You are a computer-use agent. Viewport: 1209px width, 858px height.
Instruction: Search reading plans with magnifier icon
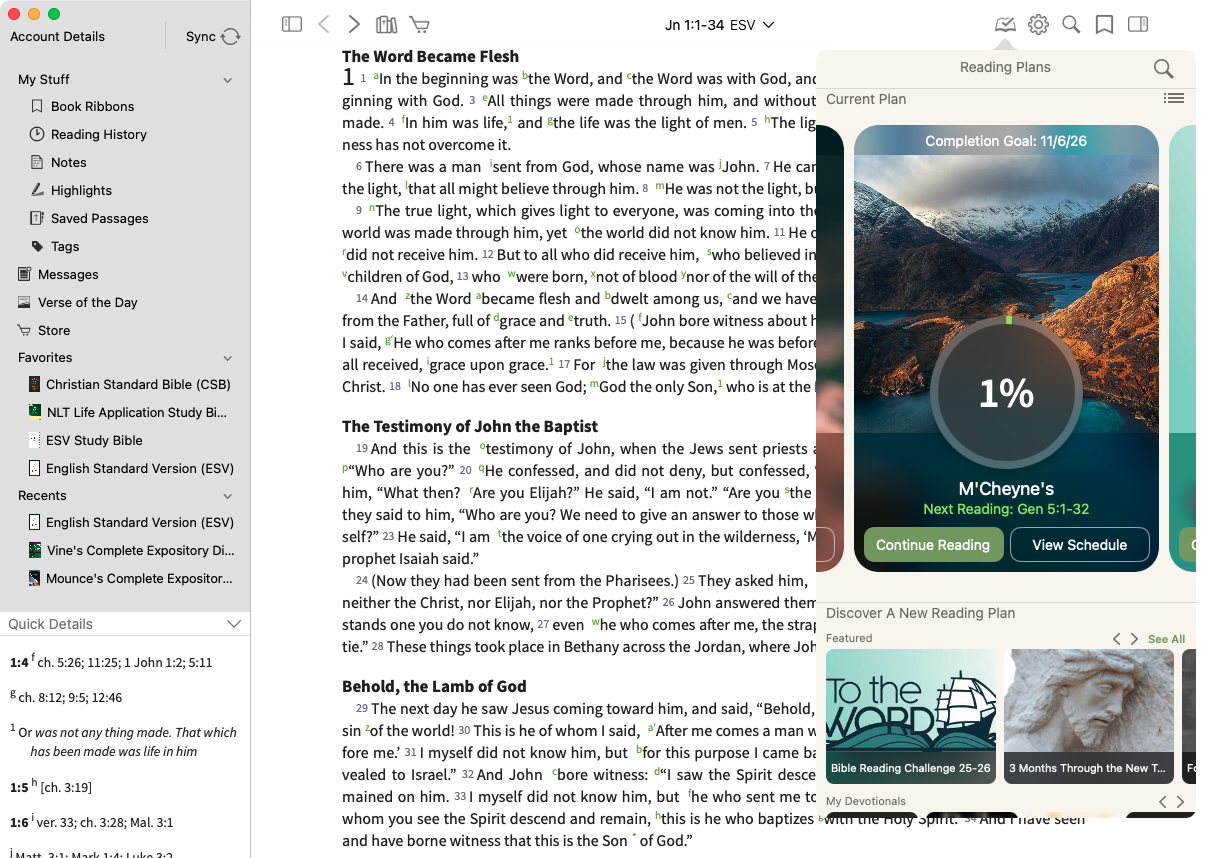click(1163, 68)
